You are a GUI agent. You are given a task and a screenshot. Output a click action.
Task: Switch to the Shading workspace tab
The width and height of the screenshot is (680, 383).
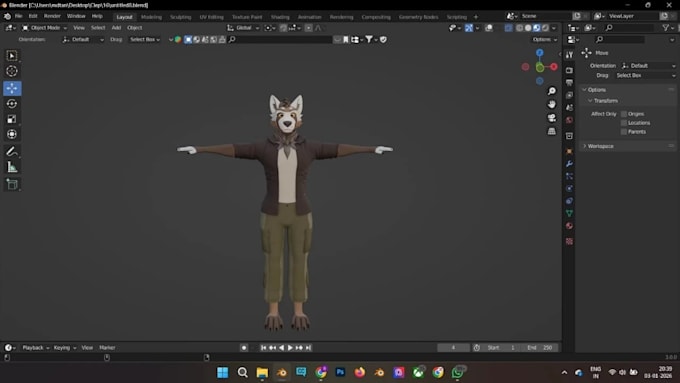(x=280, y=17)
